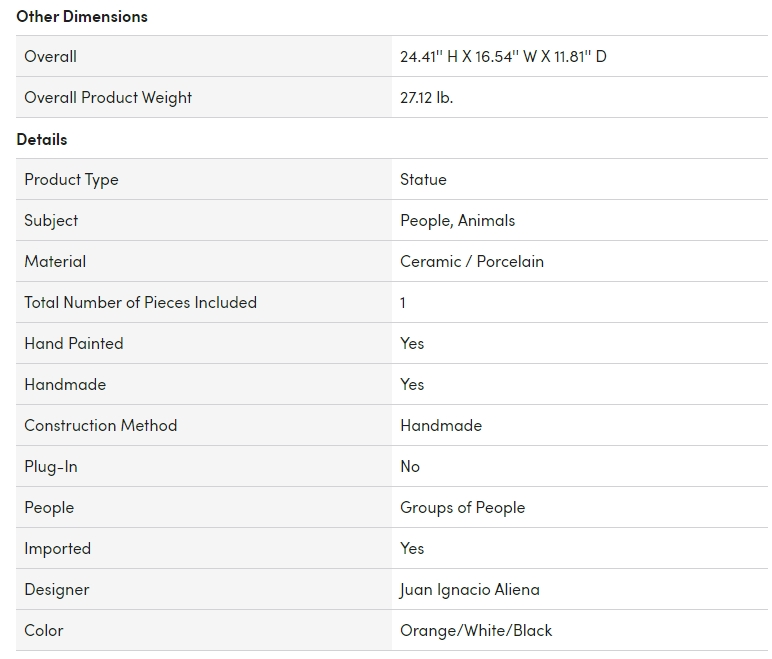Click the Groups of People value
Screen dimensions: 772x659
click(462, 508)
